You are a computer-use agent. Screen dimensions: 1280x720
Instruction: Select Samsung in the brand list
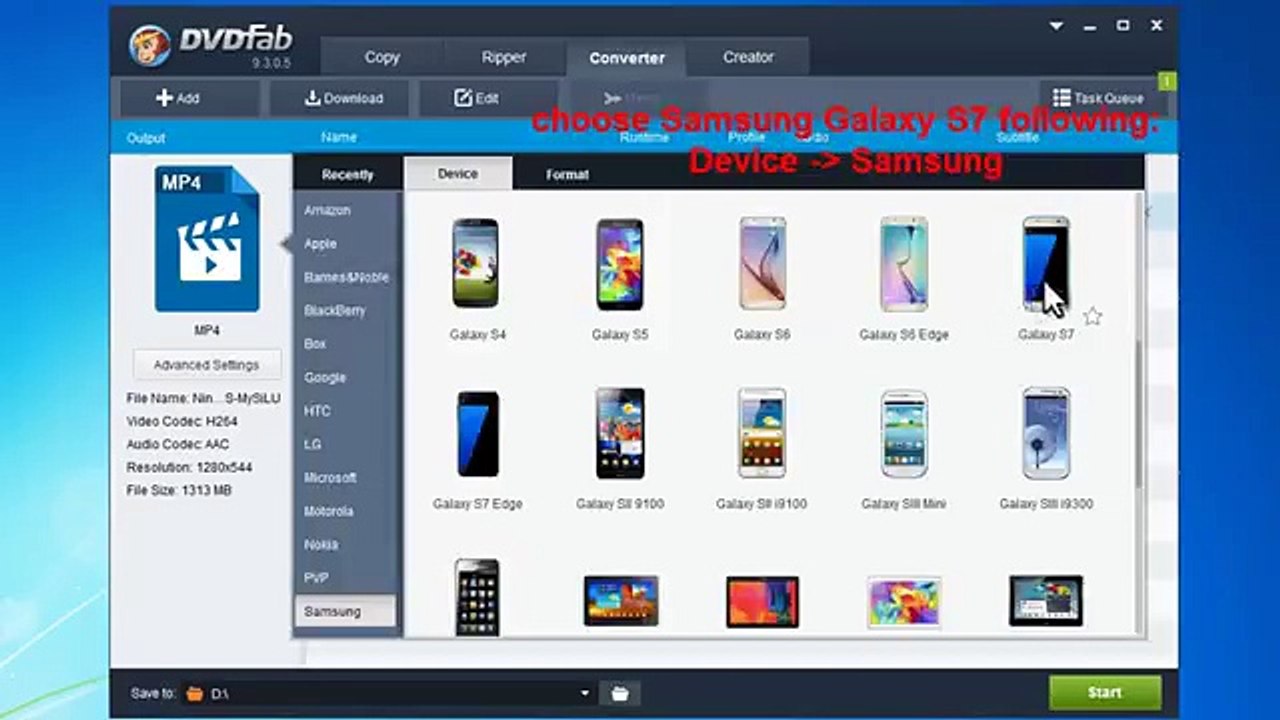(x=346, y=611)
